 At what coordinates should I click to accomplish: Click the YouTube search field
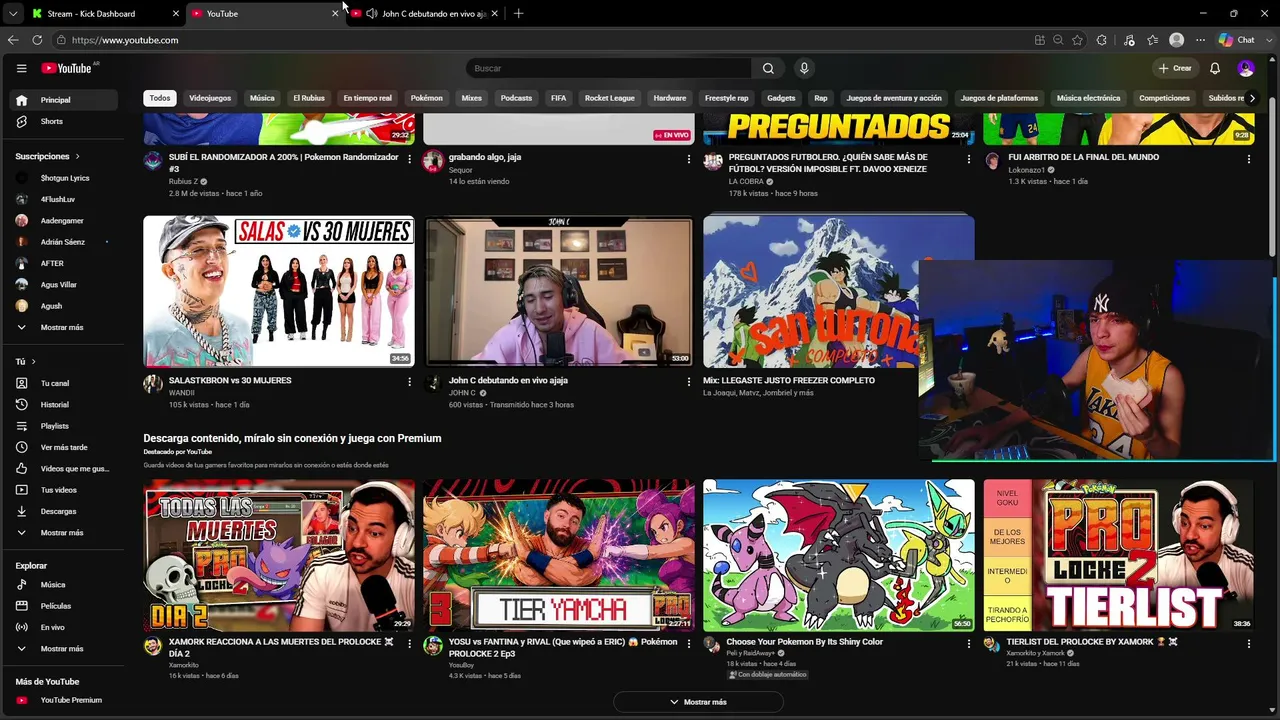[x=608, y=68]
